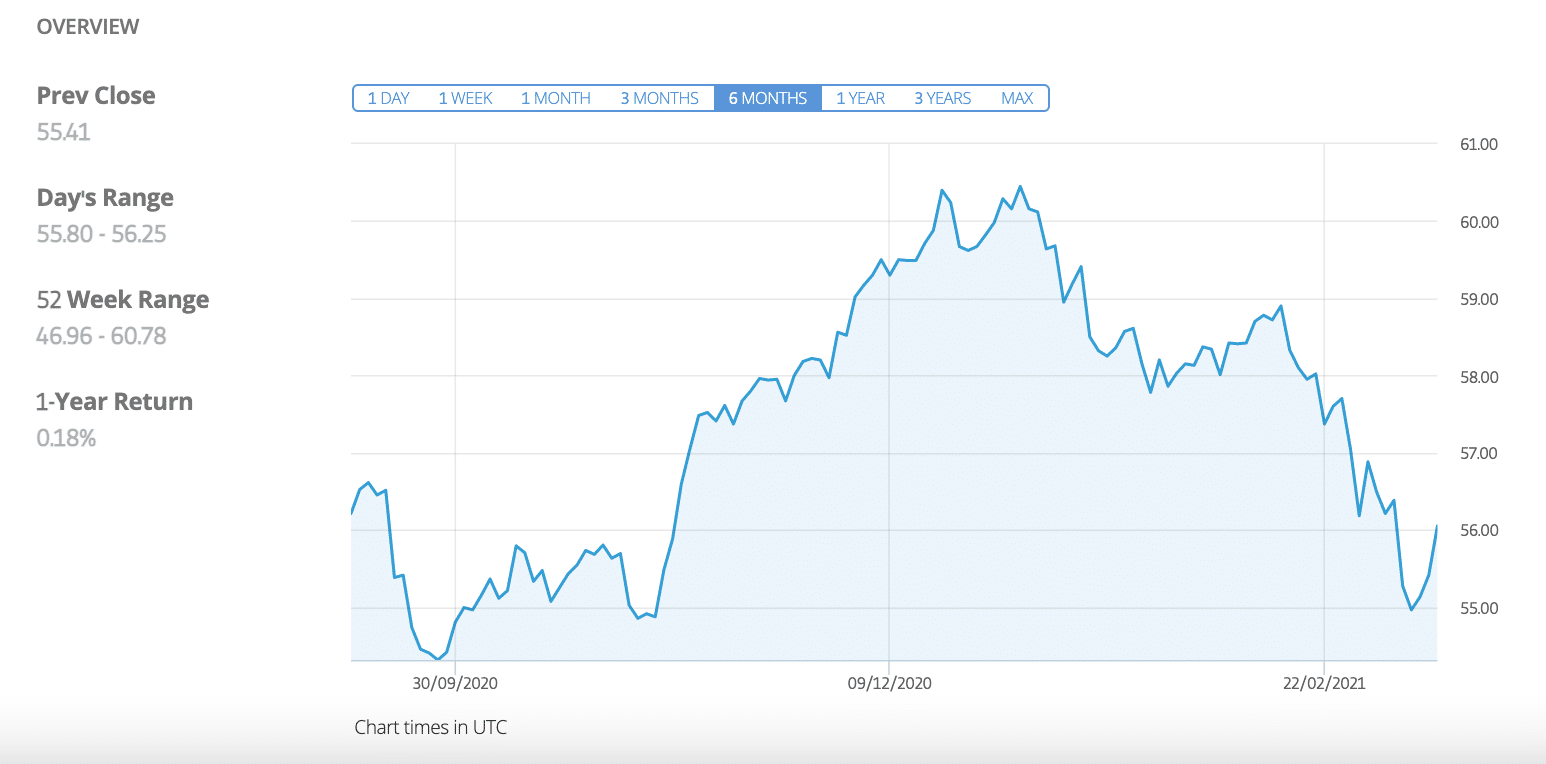Click the 30/09/2020 date axis label

pyautogui.click(x=455, y=684)
